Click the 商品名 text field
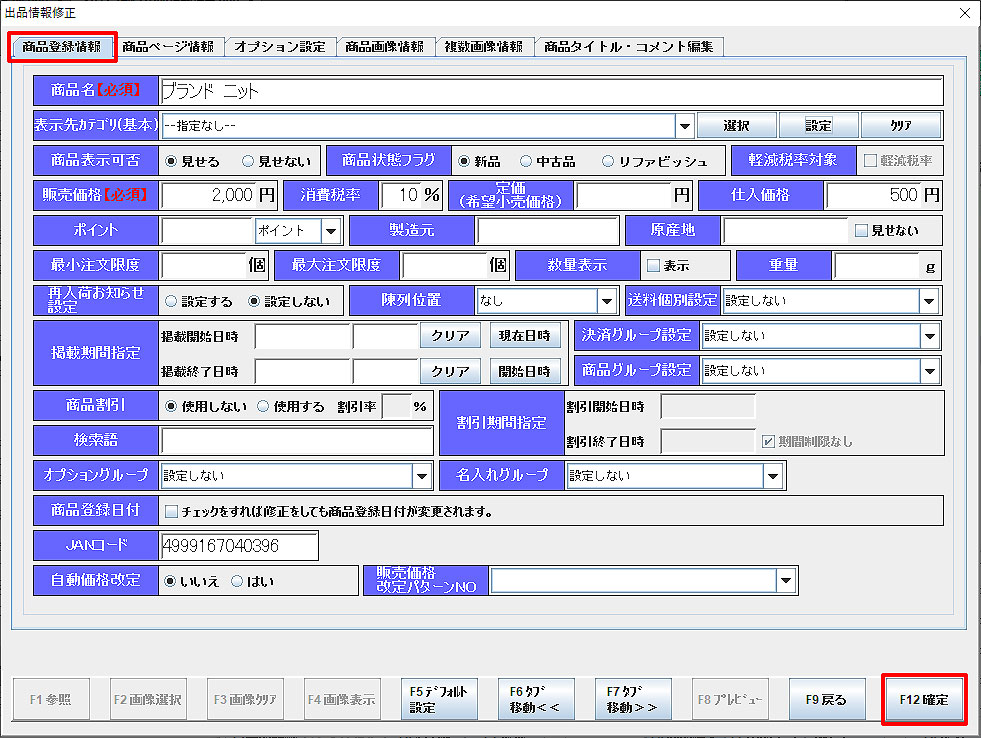Viewport: 981px width, 738px height. 551,91
